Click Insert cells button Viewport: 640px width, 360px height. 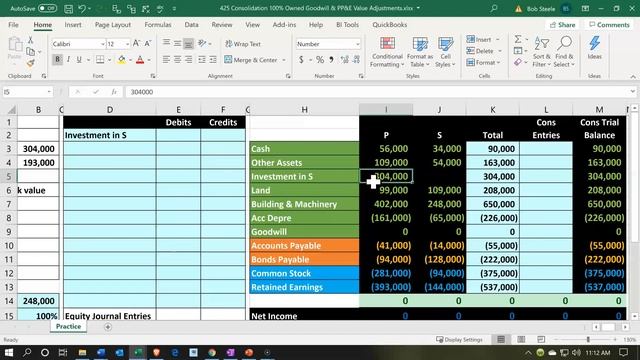pos(479,40)
